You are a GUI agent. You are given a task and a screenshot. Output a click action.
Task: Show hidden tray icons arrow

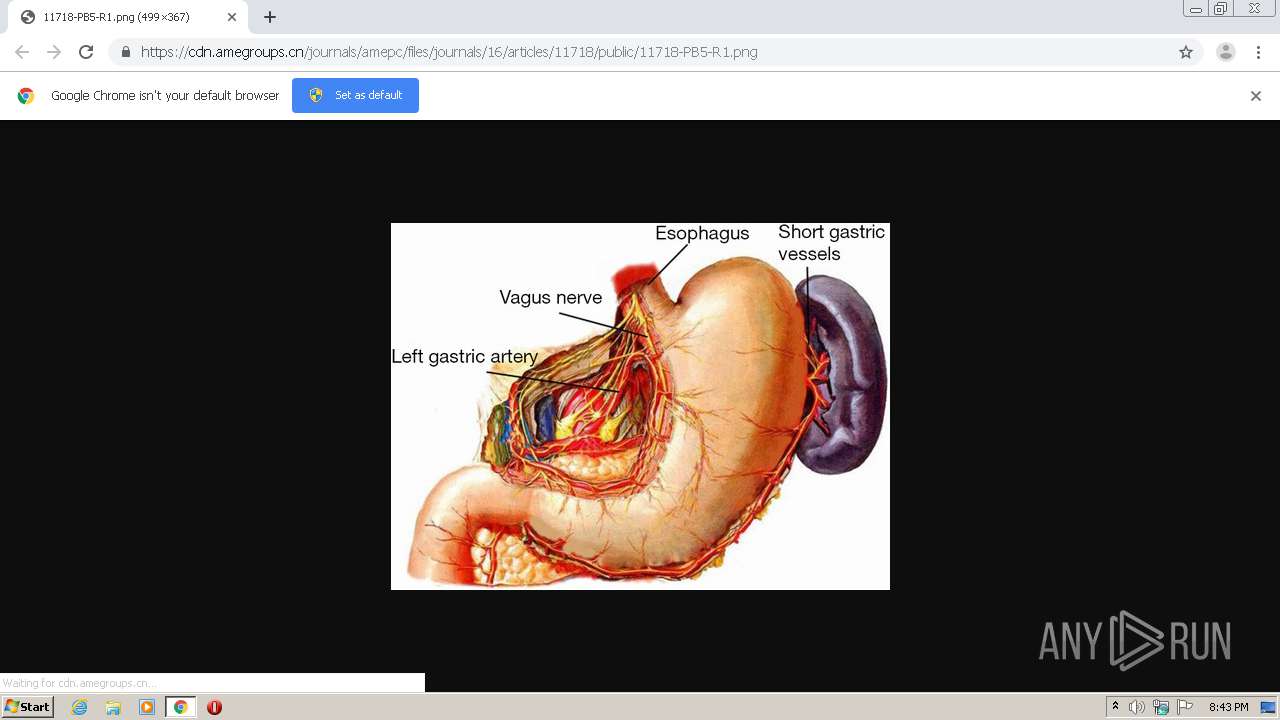click(x=1115, y=707)
